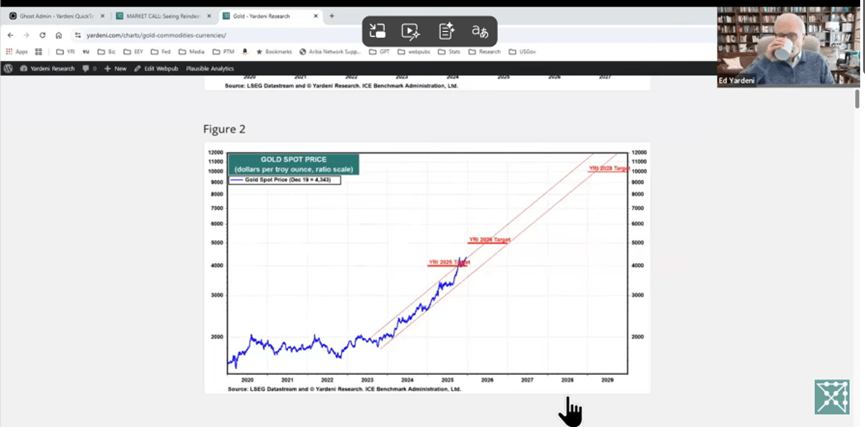Viewport: 865px width, 427px height.
Task: Open the New menu in admin bar
Action: click(115, 68)
